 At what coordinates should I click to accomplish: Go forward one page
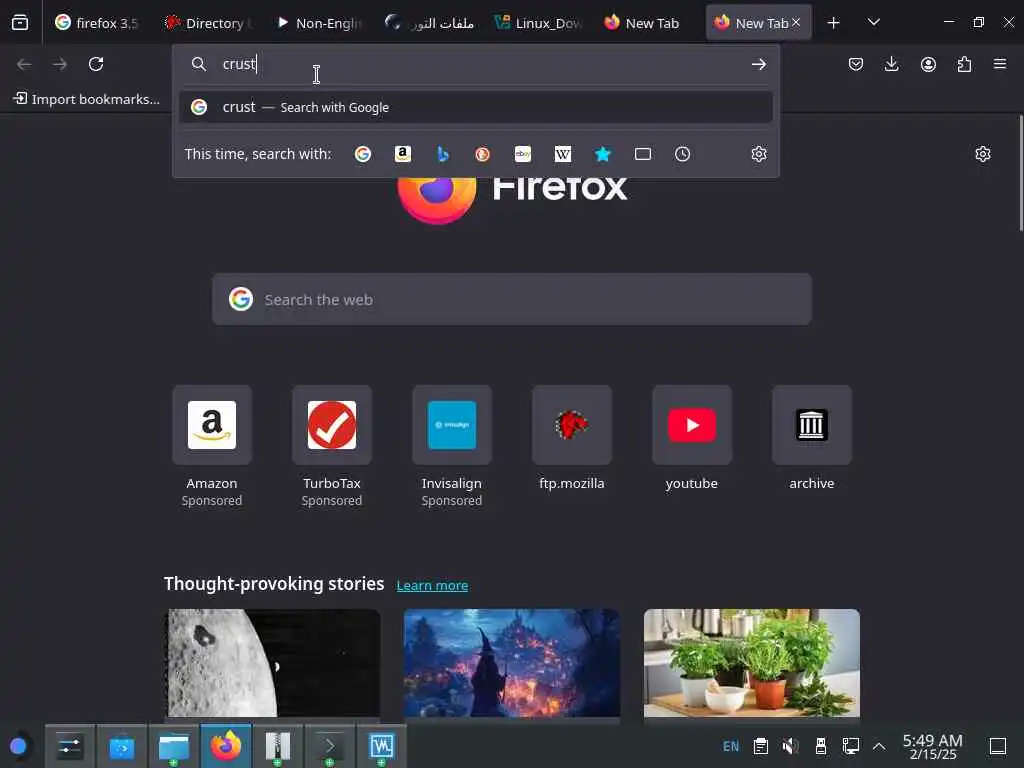point(60,64)
